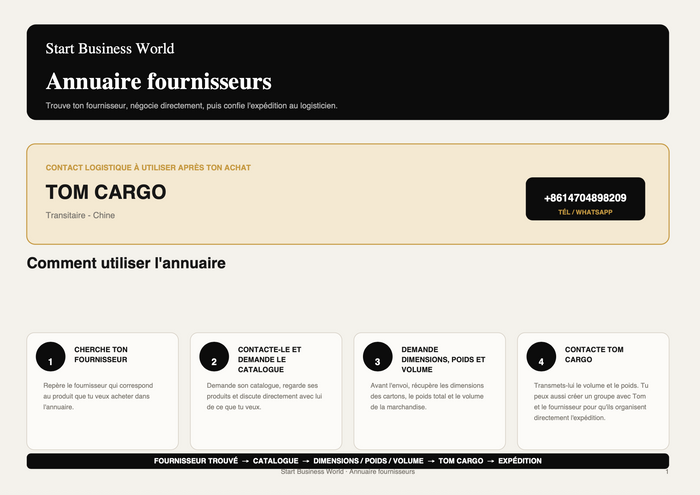Click description starting 'Demande son catalogue'
The image size is (700, 495).
point(264,396)
